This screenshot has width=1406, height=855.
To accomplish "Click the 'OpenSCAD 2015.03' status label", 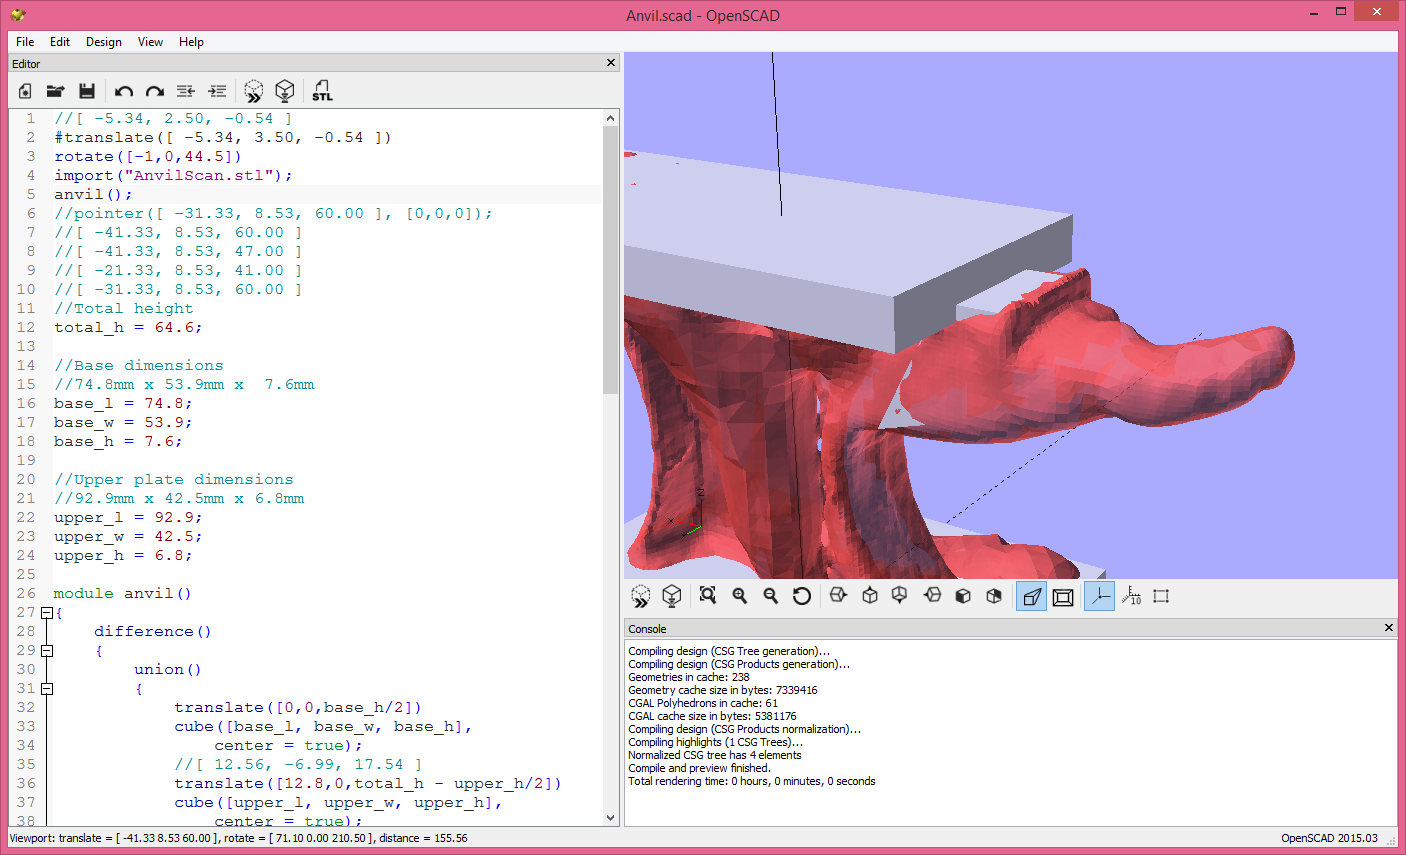I will 1329,838.
